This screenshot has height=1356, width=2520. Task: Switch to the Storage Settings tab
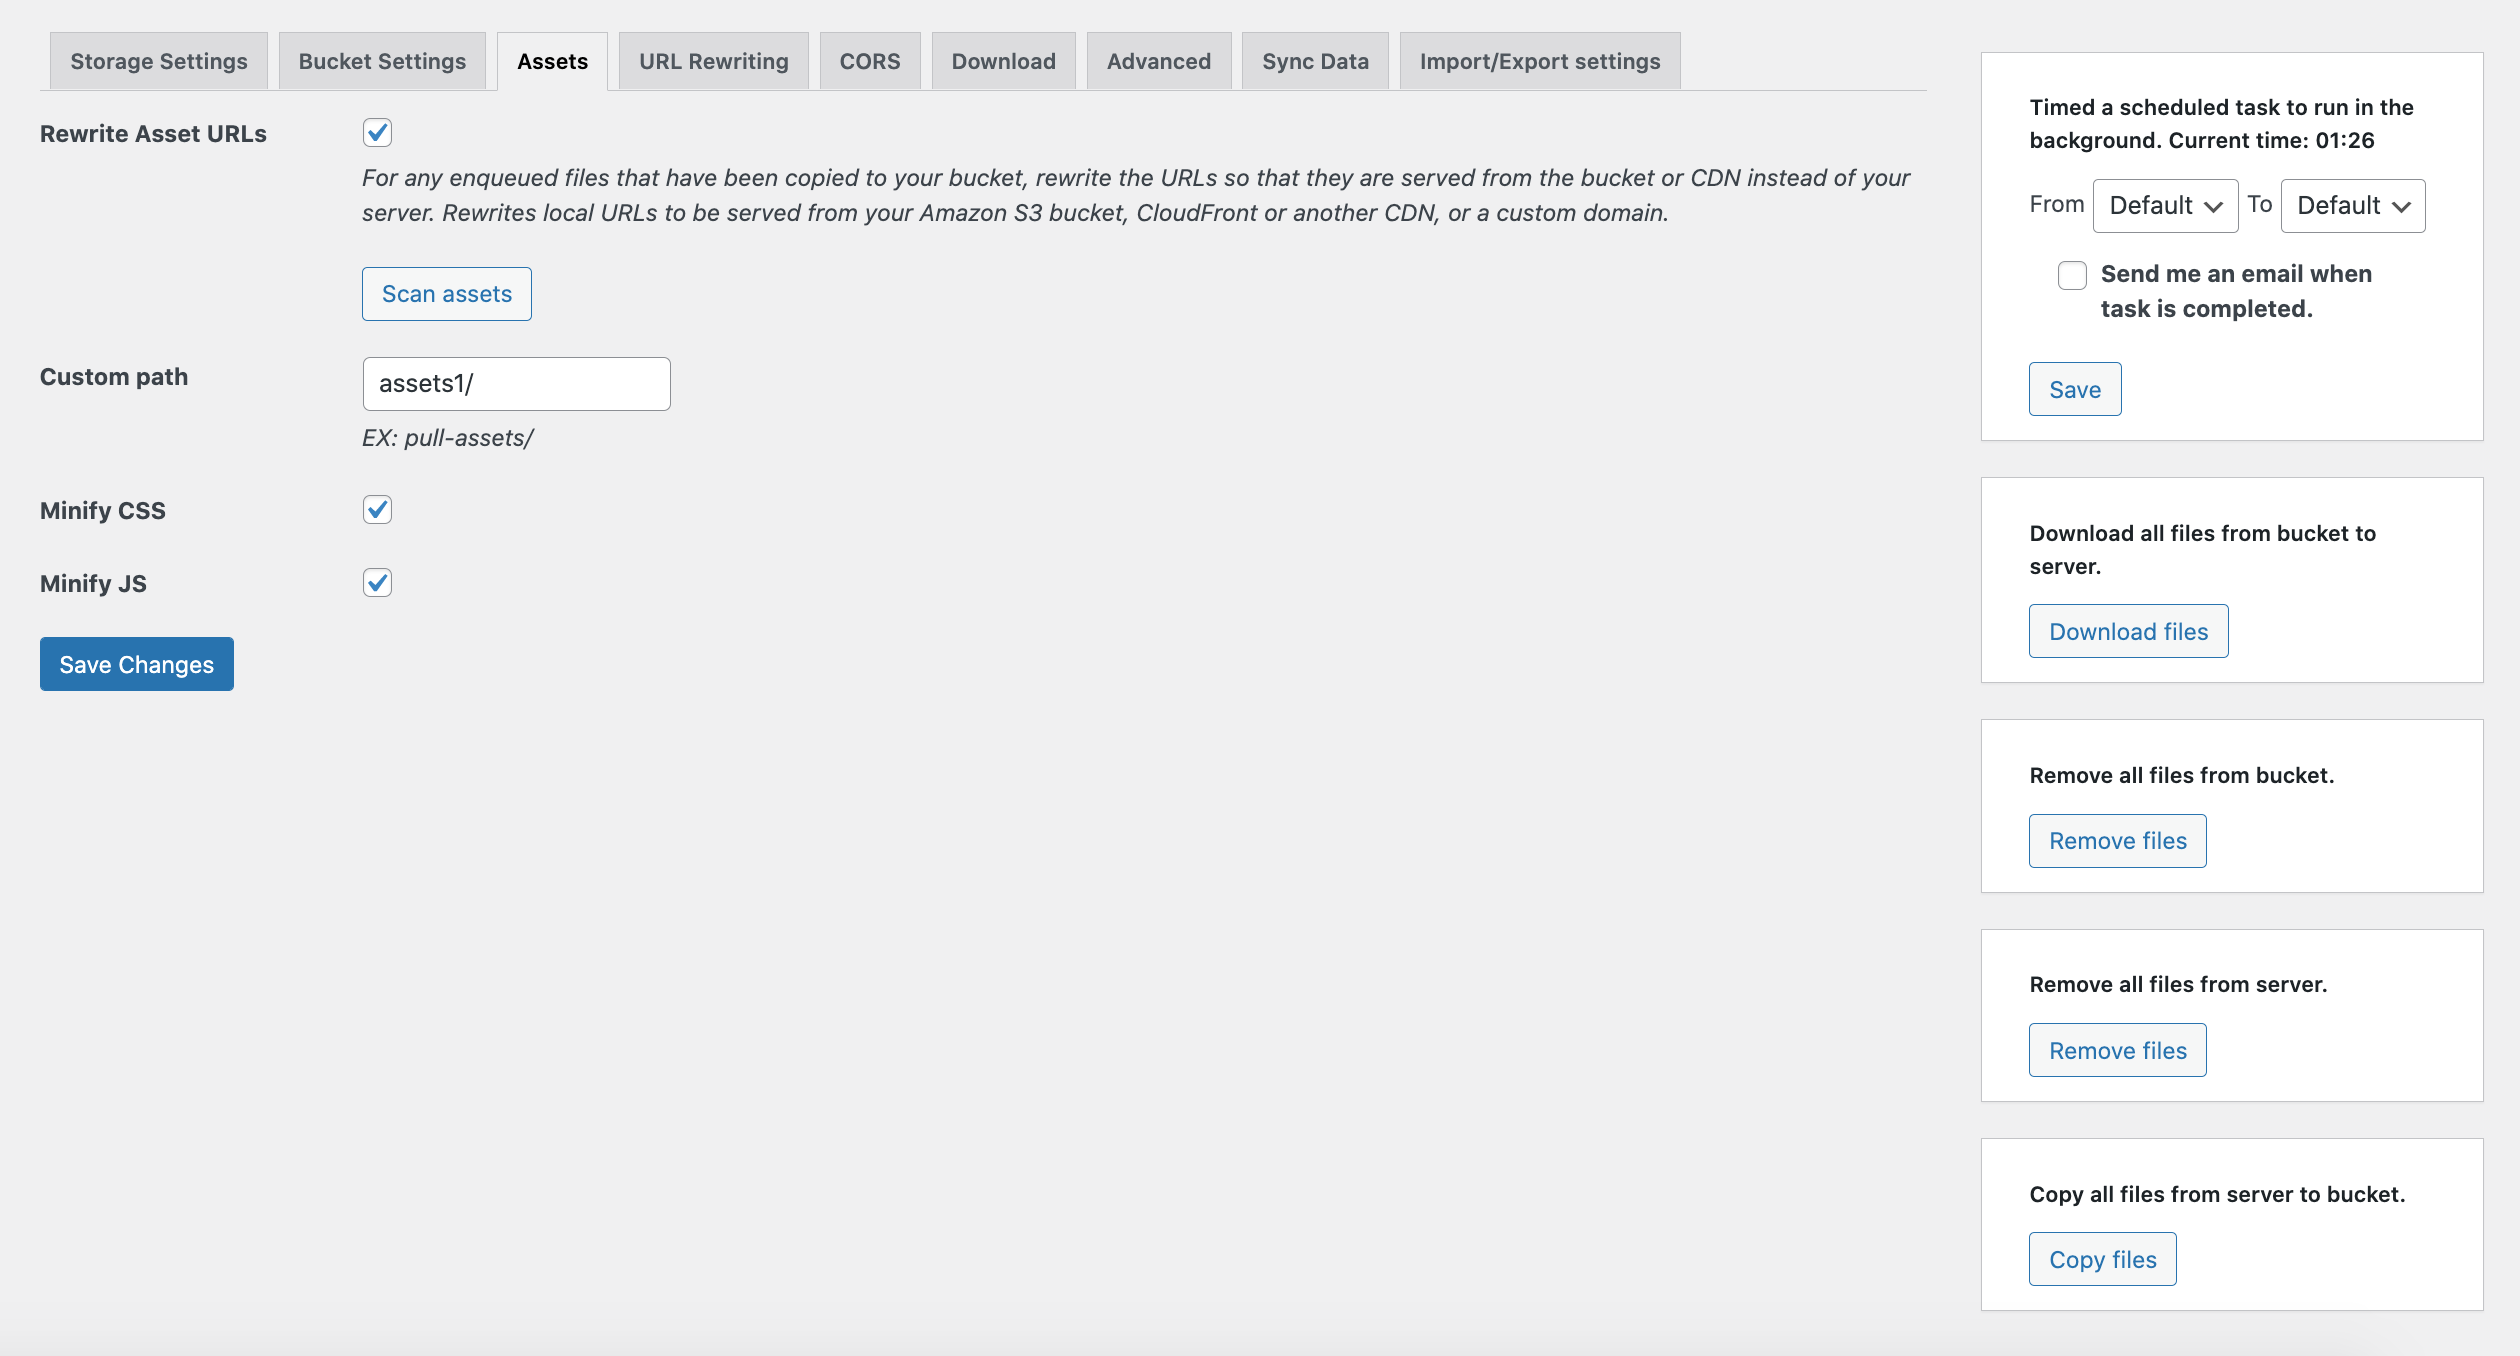coord(159,62)
